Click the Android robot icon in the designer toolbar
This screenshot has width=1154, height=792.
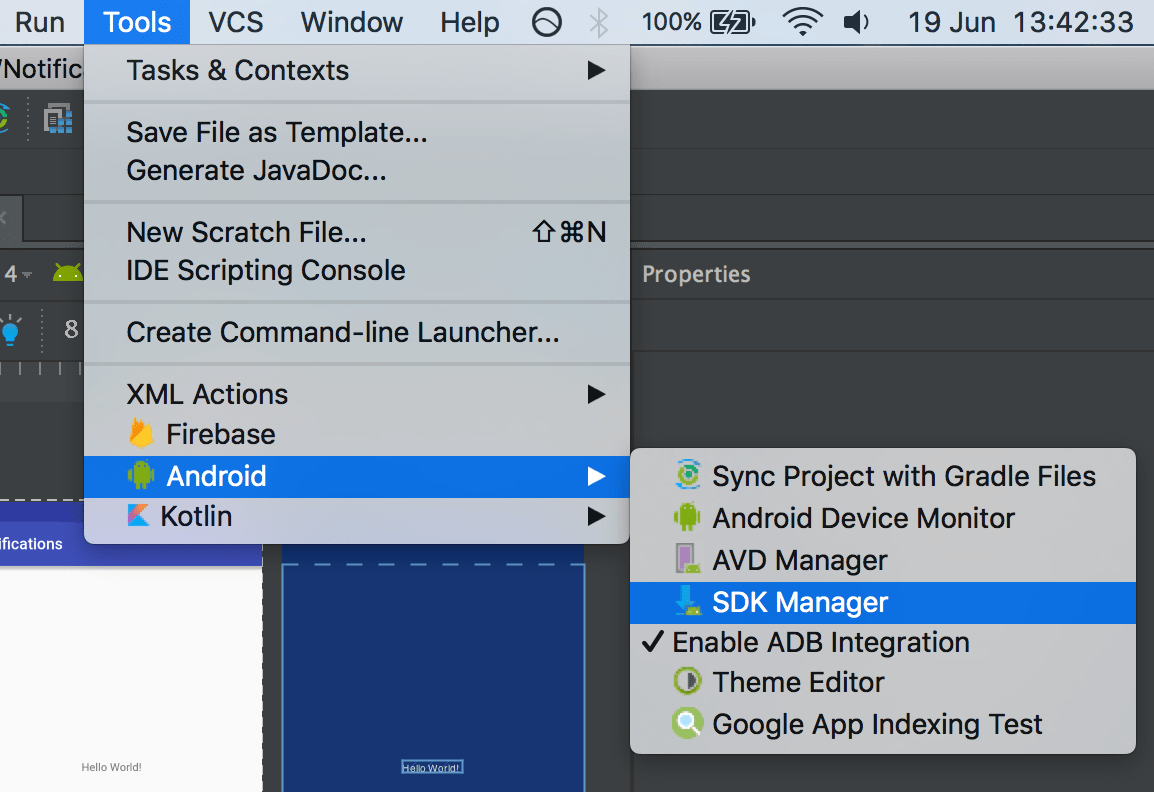tap(68, 273)
